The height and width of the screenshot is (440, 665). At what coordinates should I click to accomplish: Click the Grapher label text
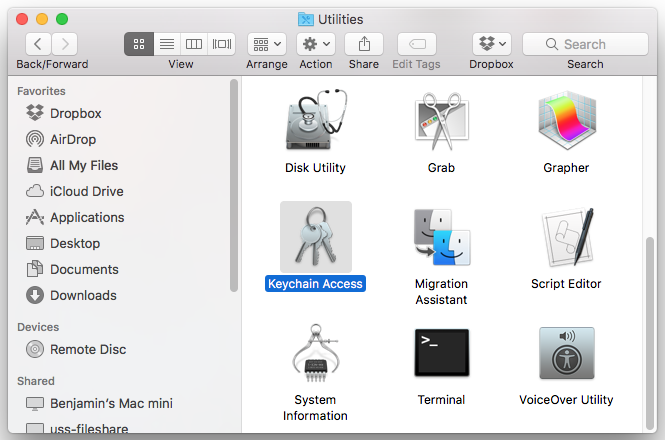(566, 168)
